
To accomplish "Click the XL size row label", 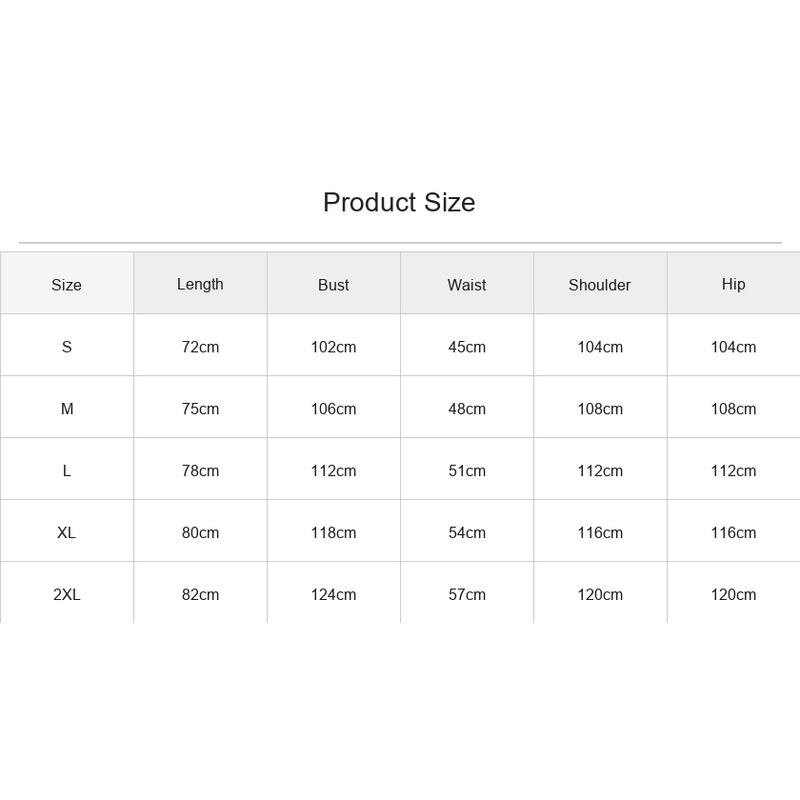I will click(x=67, y=533).
